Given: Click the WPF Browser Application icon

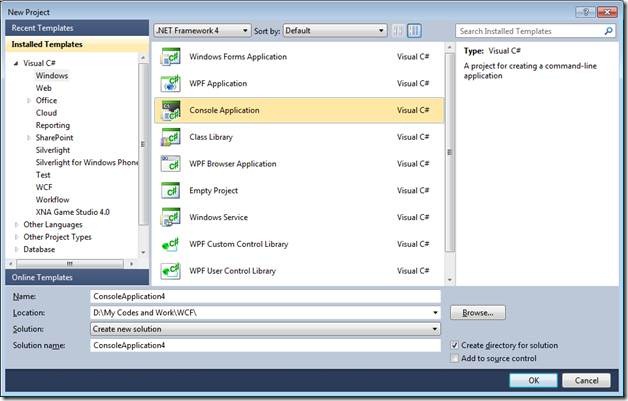Looking at the screenshot, I should (170, 164).
